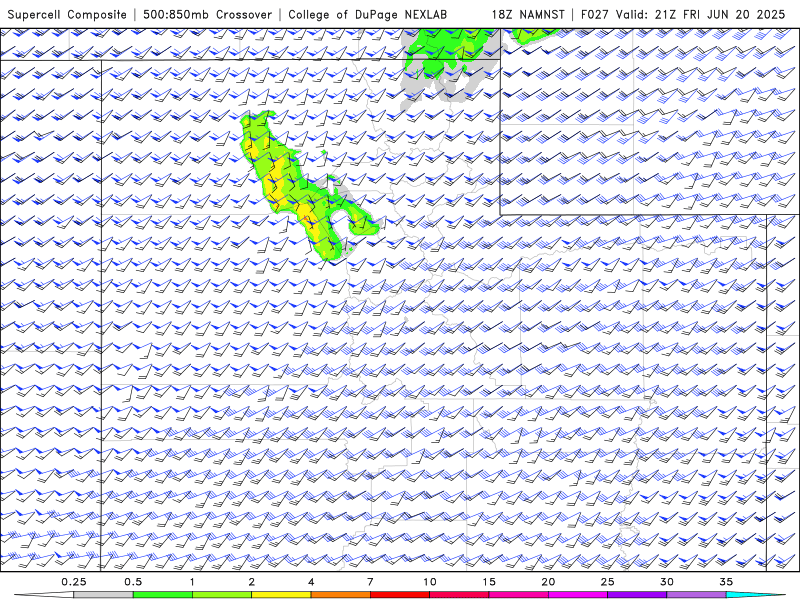800x600 pixels.
Task: Click the '20' legend value
Action: click(x=548, y=582)
